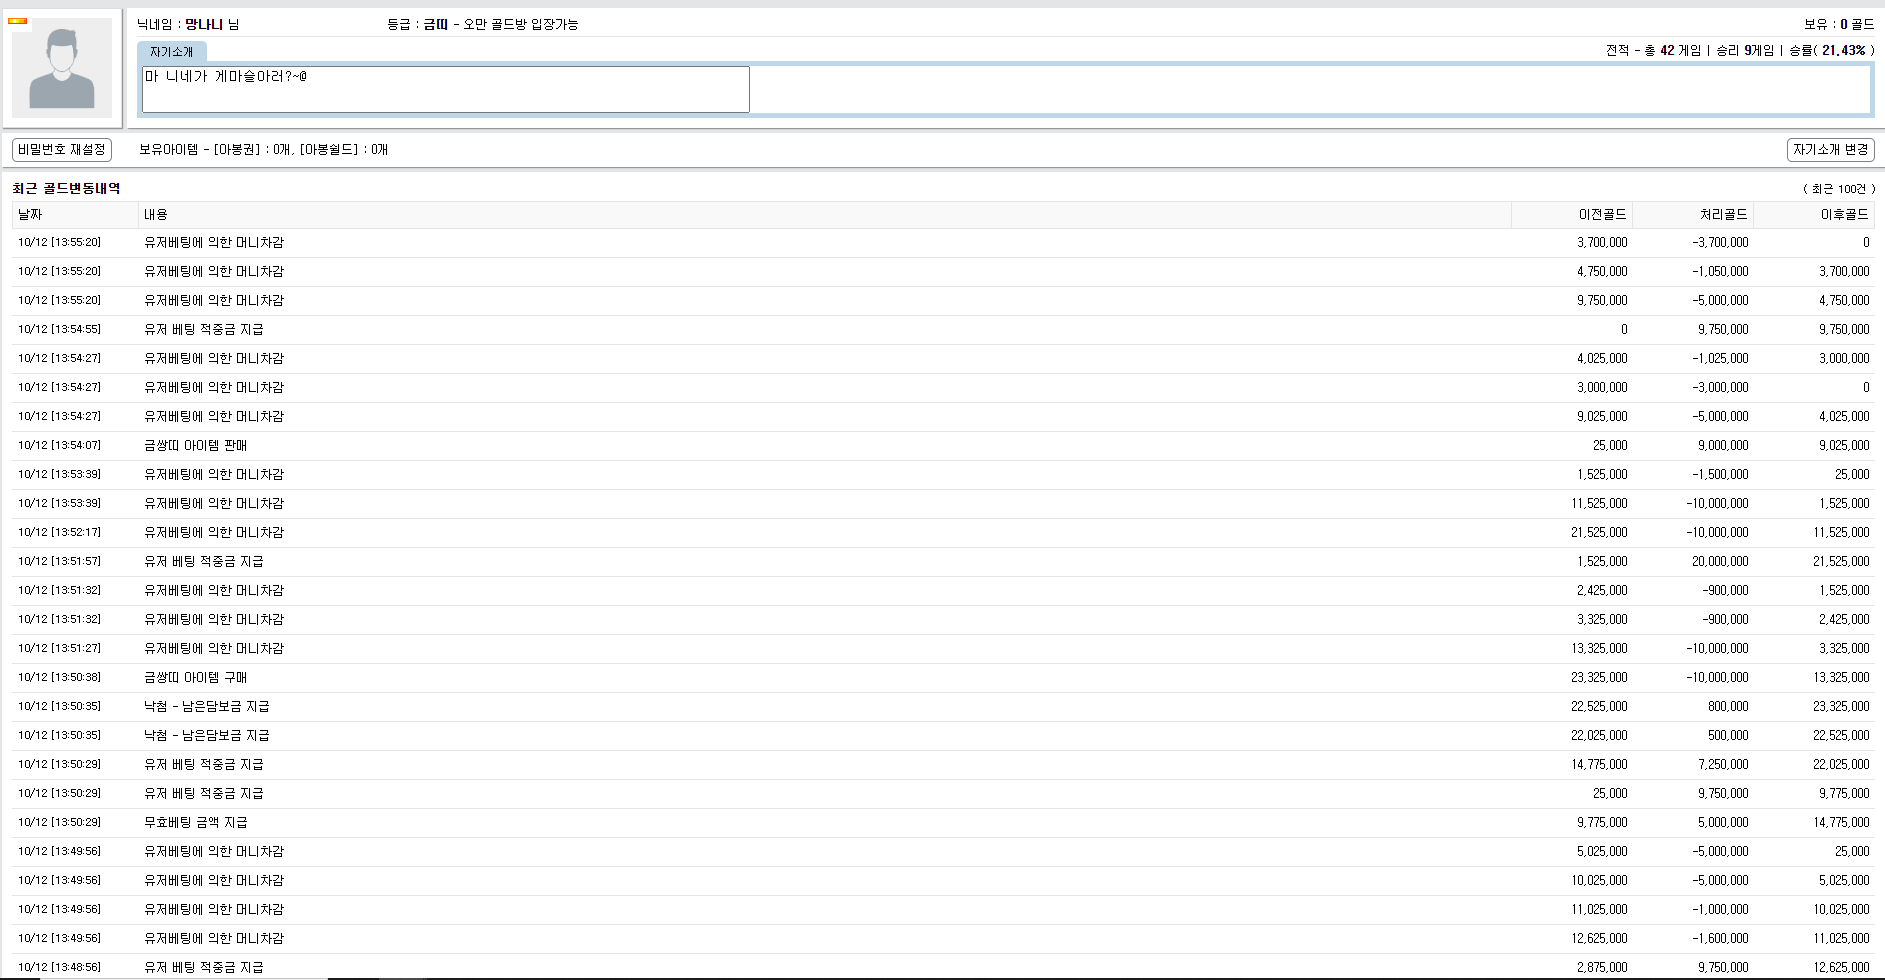The height and width of the screenshot is (980, 1885).
Task: Click the 21.43% win rate value
Action: coord(1843,51)
